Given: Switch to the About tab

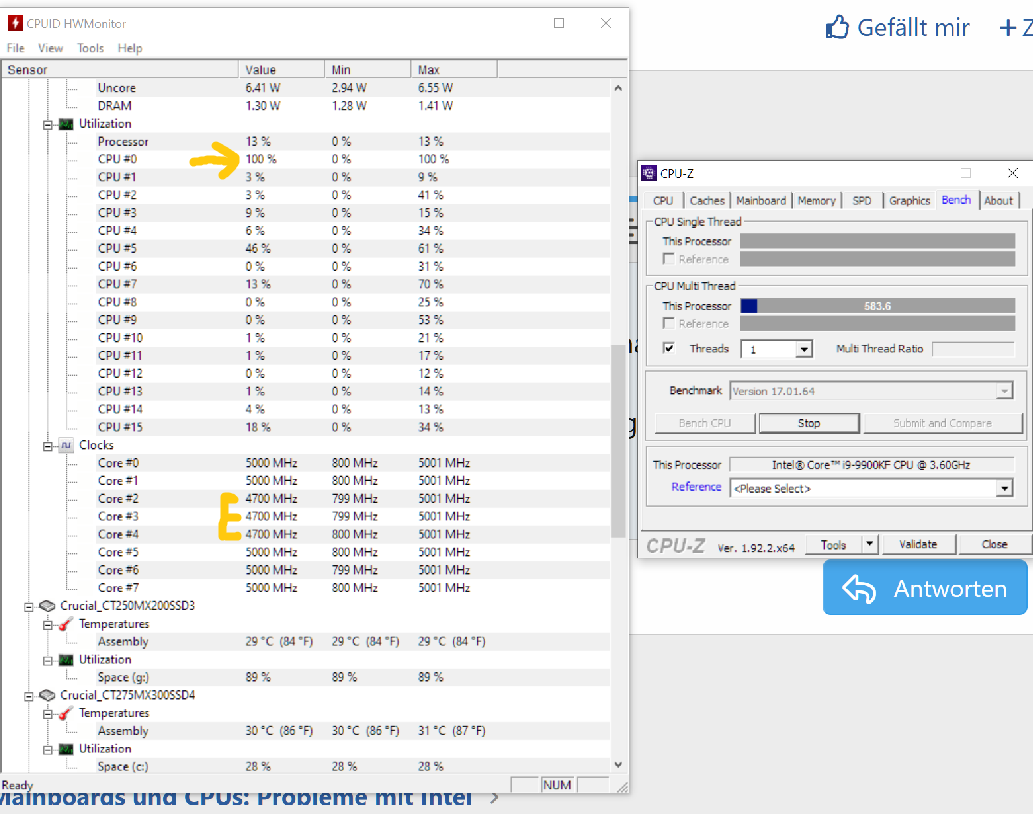Looking at the screenshot, I should click(x=998, y=200).
